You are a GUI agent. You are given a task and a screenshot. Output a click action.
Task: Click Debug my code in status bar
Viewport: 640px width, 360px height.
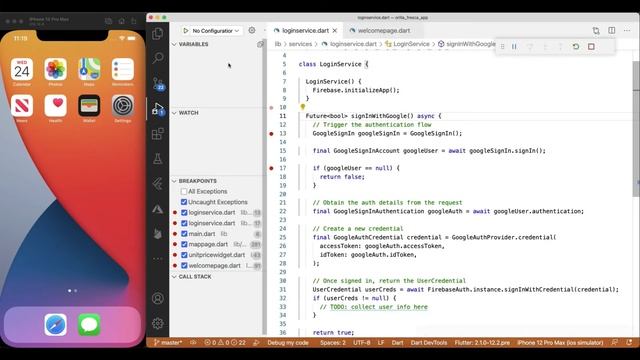[288, 343]
